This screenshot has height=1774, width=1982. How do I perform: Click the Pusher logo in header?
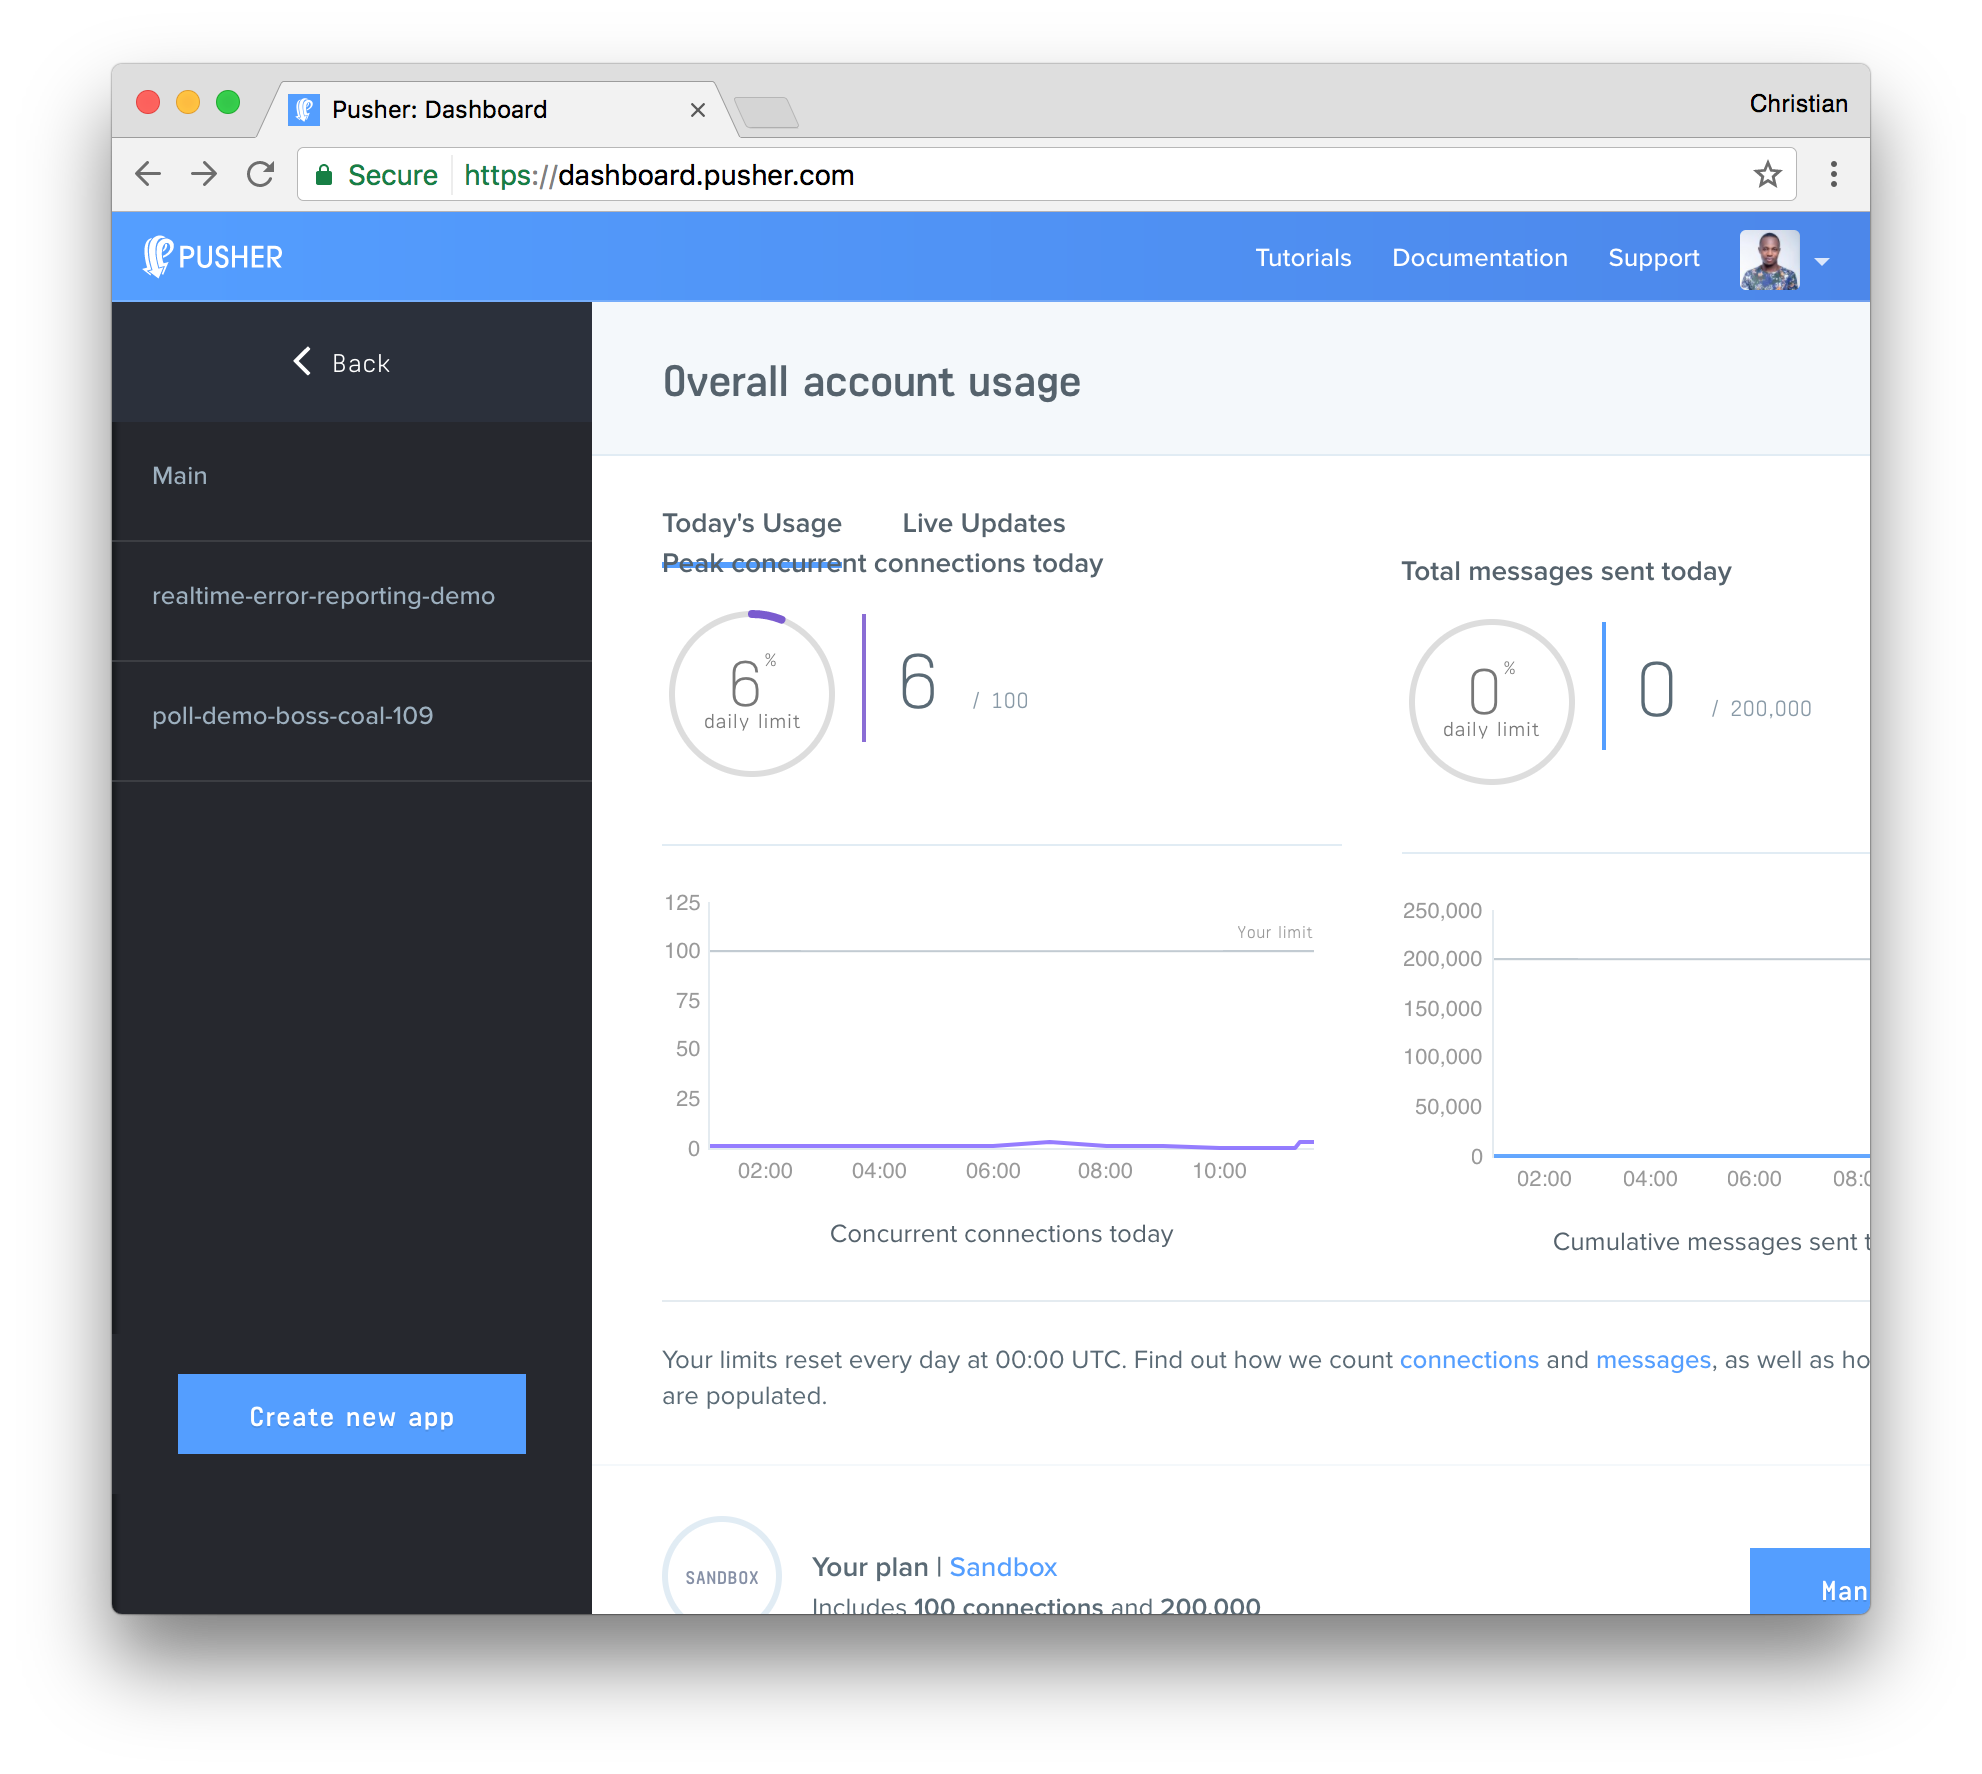212,257
